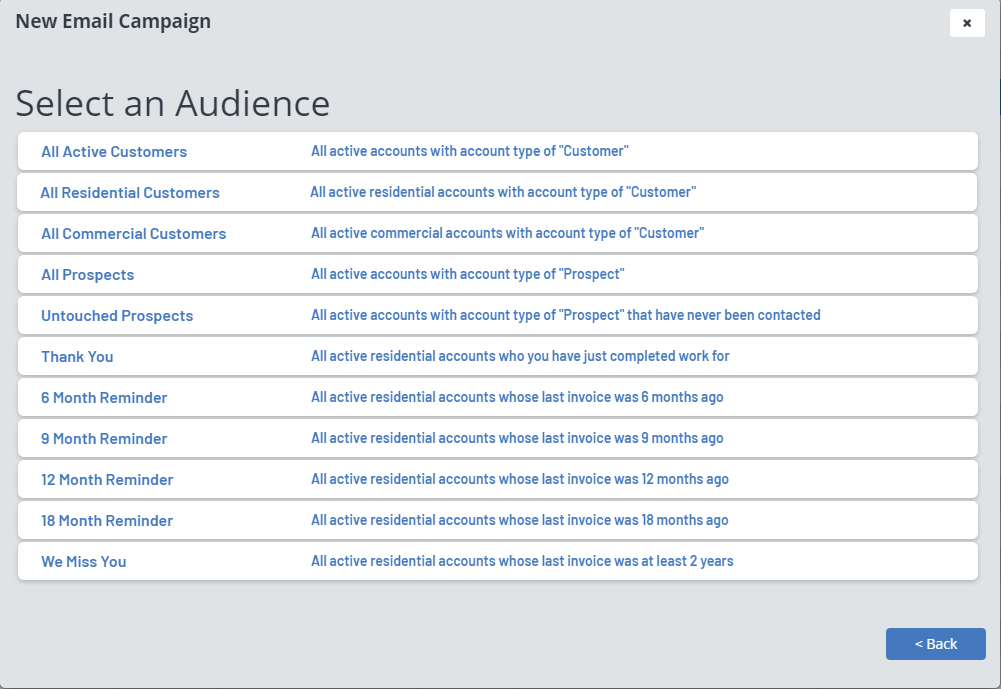Close the New Email Campaign dialog
1001x689 pixels.
click(967, 23)
